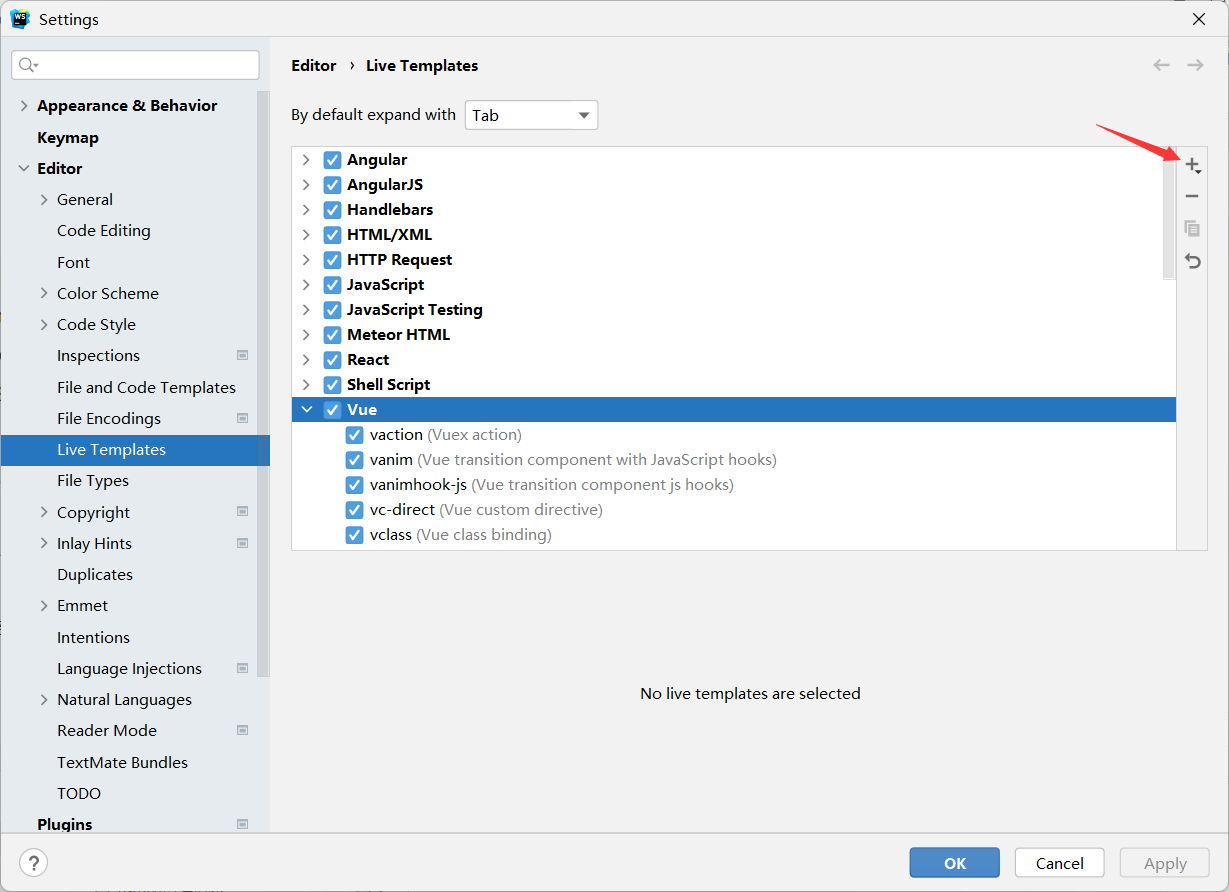The height and width of the screenshot is (892, 1229).
Task: Click the Add template plus icon
Action: pyautogui.click(x=1191, y=165)
